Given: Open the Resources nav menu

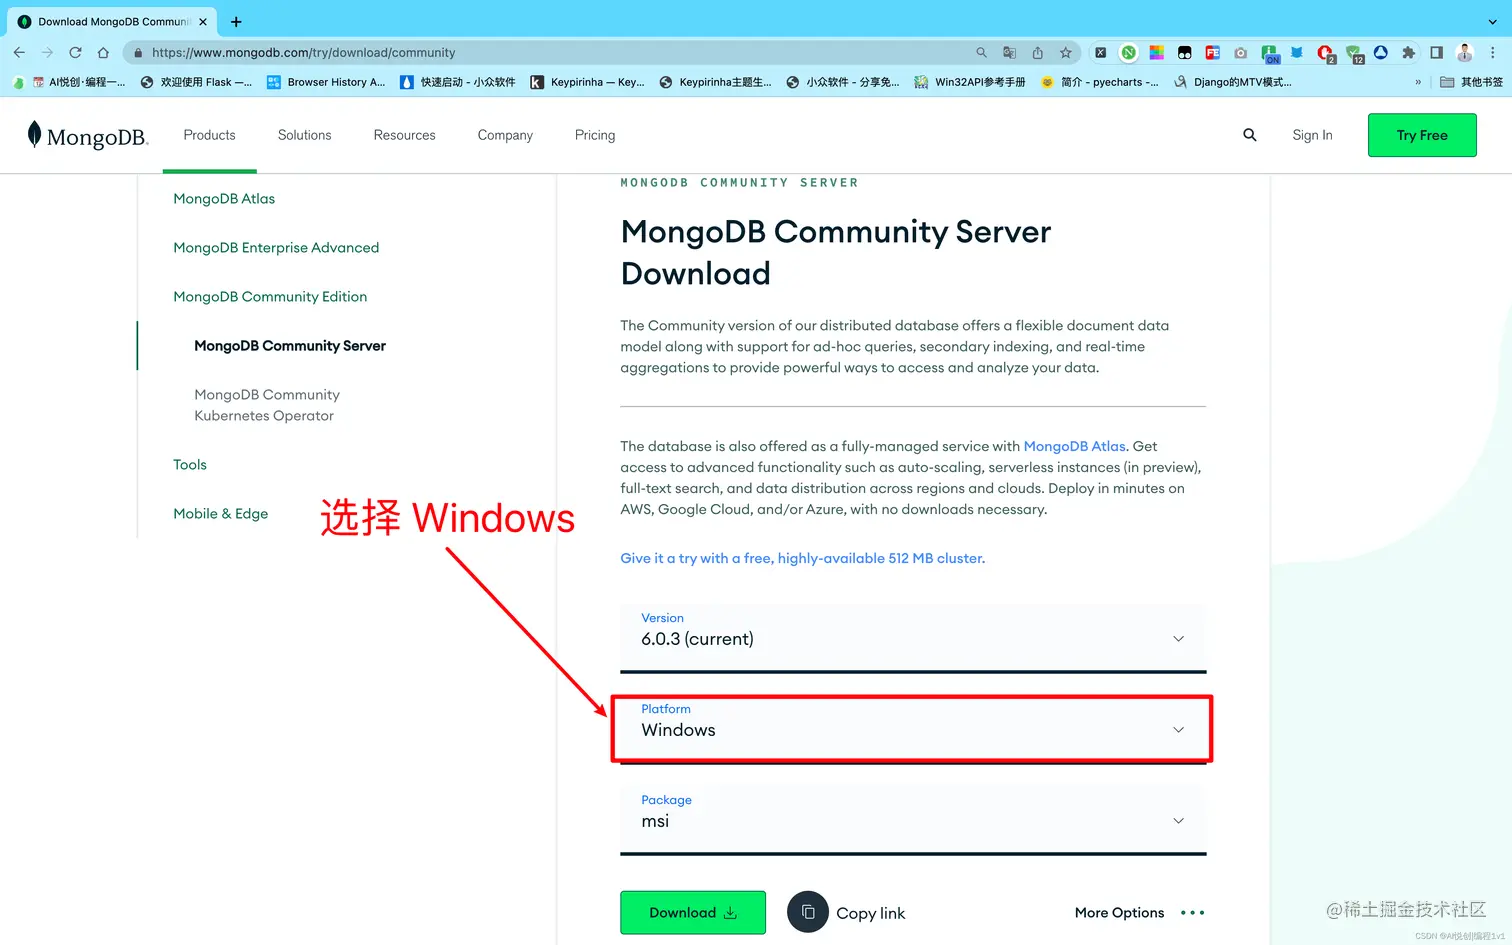Looking at the screenshot, I should pyautogui.click(x=404, y=135).
